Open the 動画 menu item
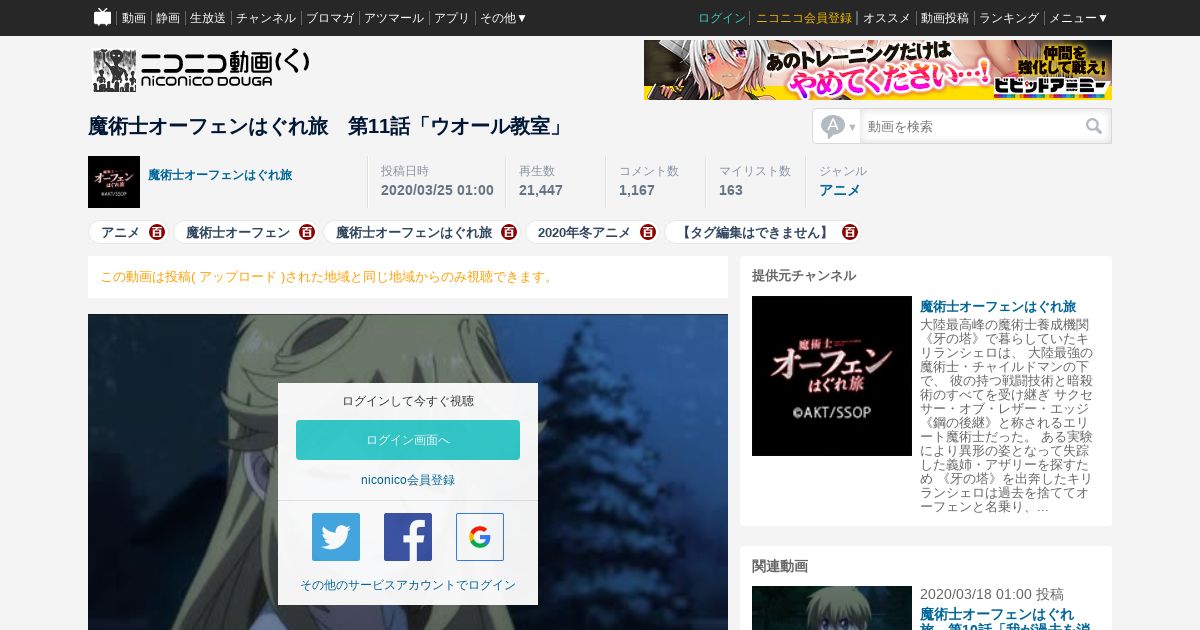This screenshot has height=630, width=1200. pyautogui.click(x=134, y=18)
